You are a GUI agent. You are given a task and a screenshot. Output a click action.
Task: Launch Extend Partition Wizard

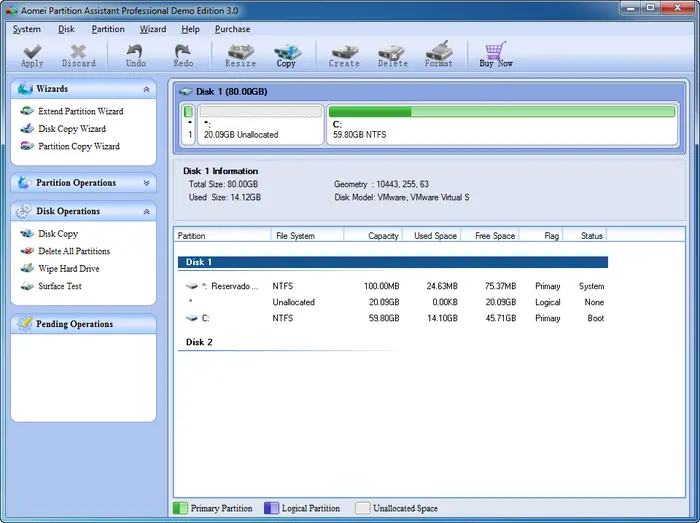click(80, 111)
